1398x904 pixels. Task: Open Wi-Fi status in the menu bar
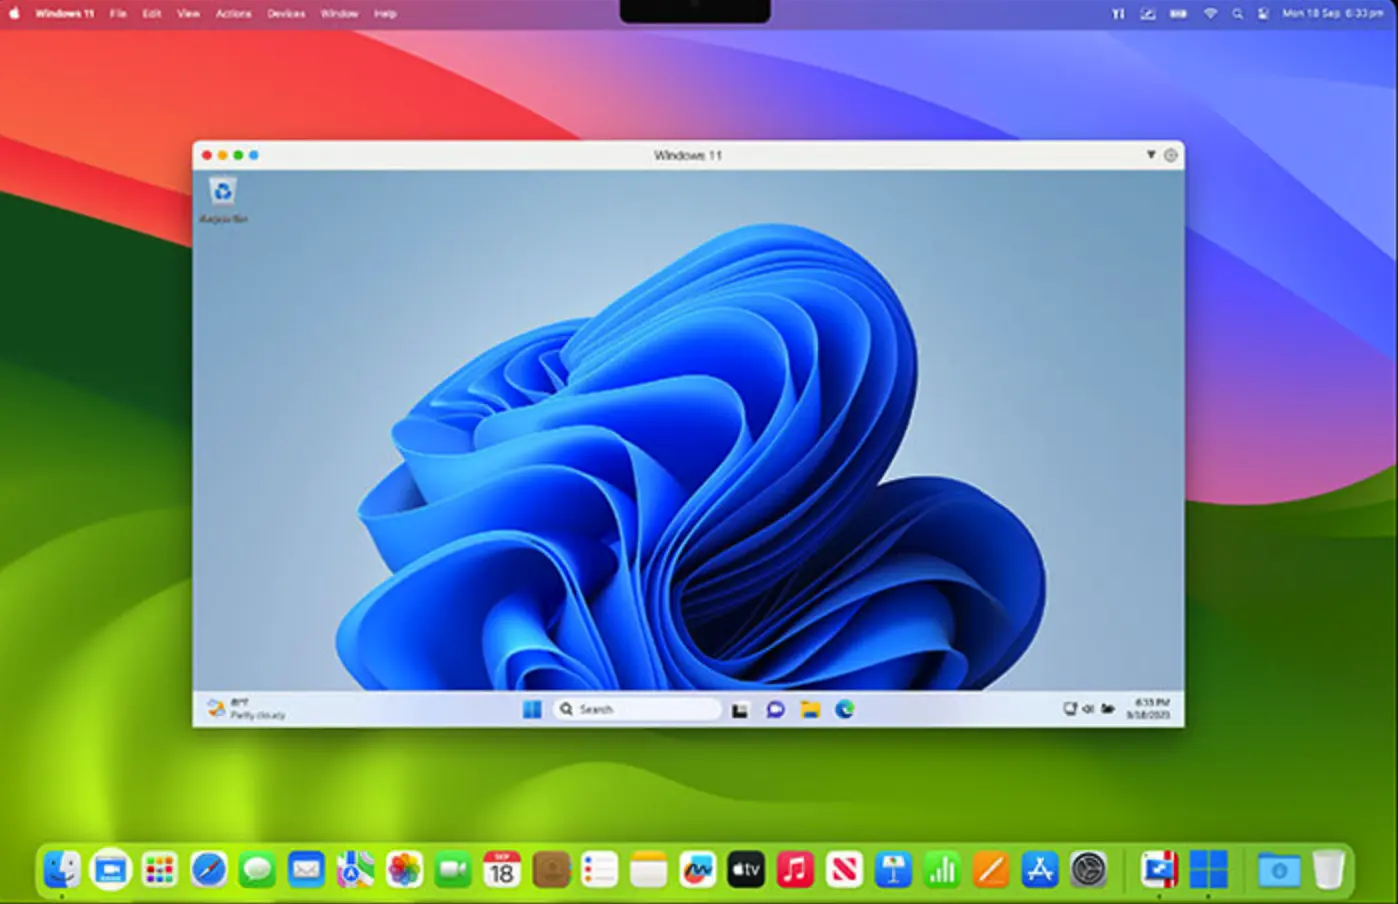pyautogui.click(x=1210, y=14)
